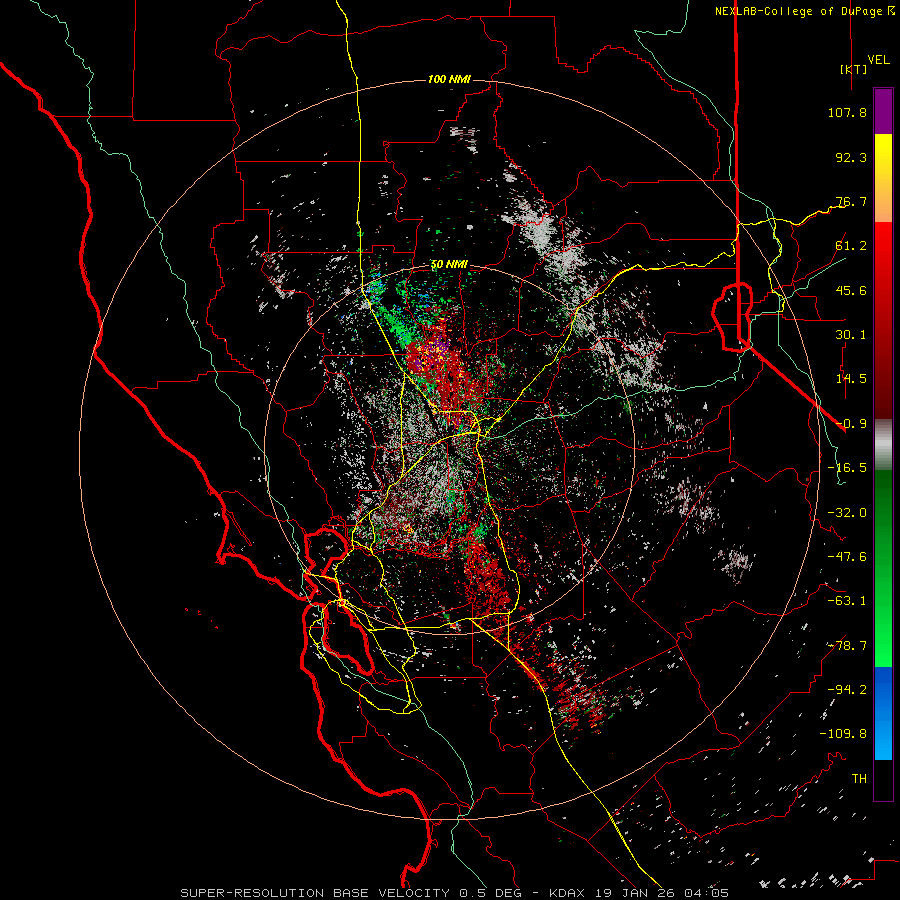Click the 14.5 velocity scale value
The image size is (900, 900).
point(851,379)
